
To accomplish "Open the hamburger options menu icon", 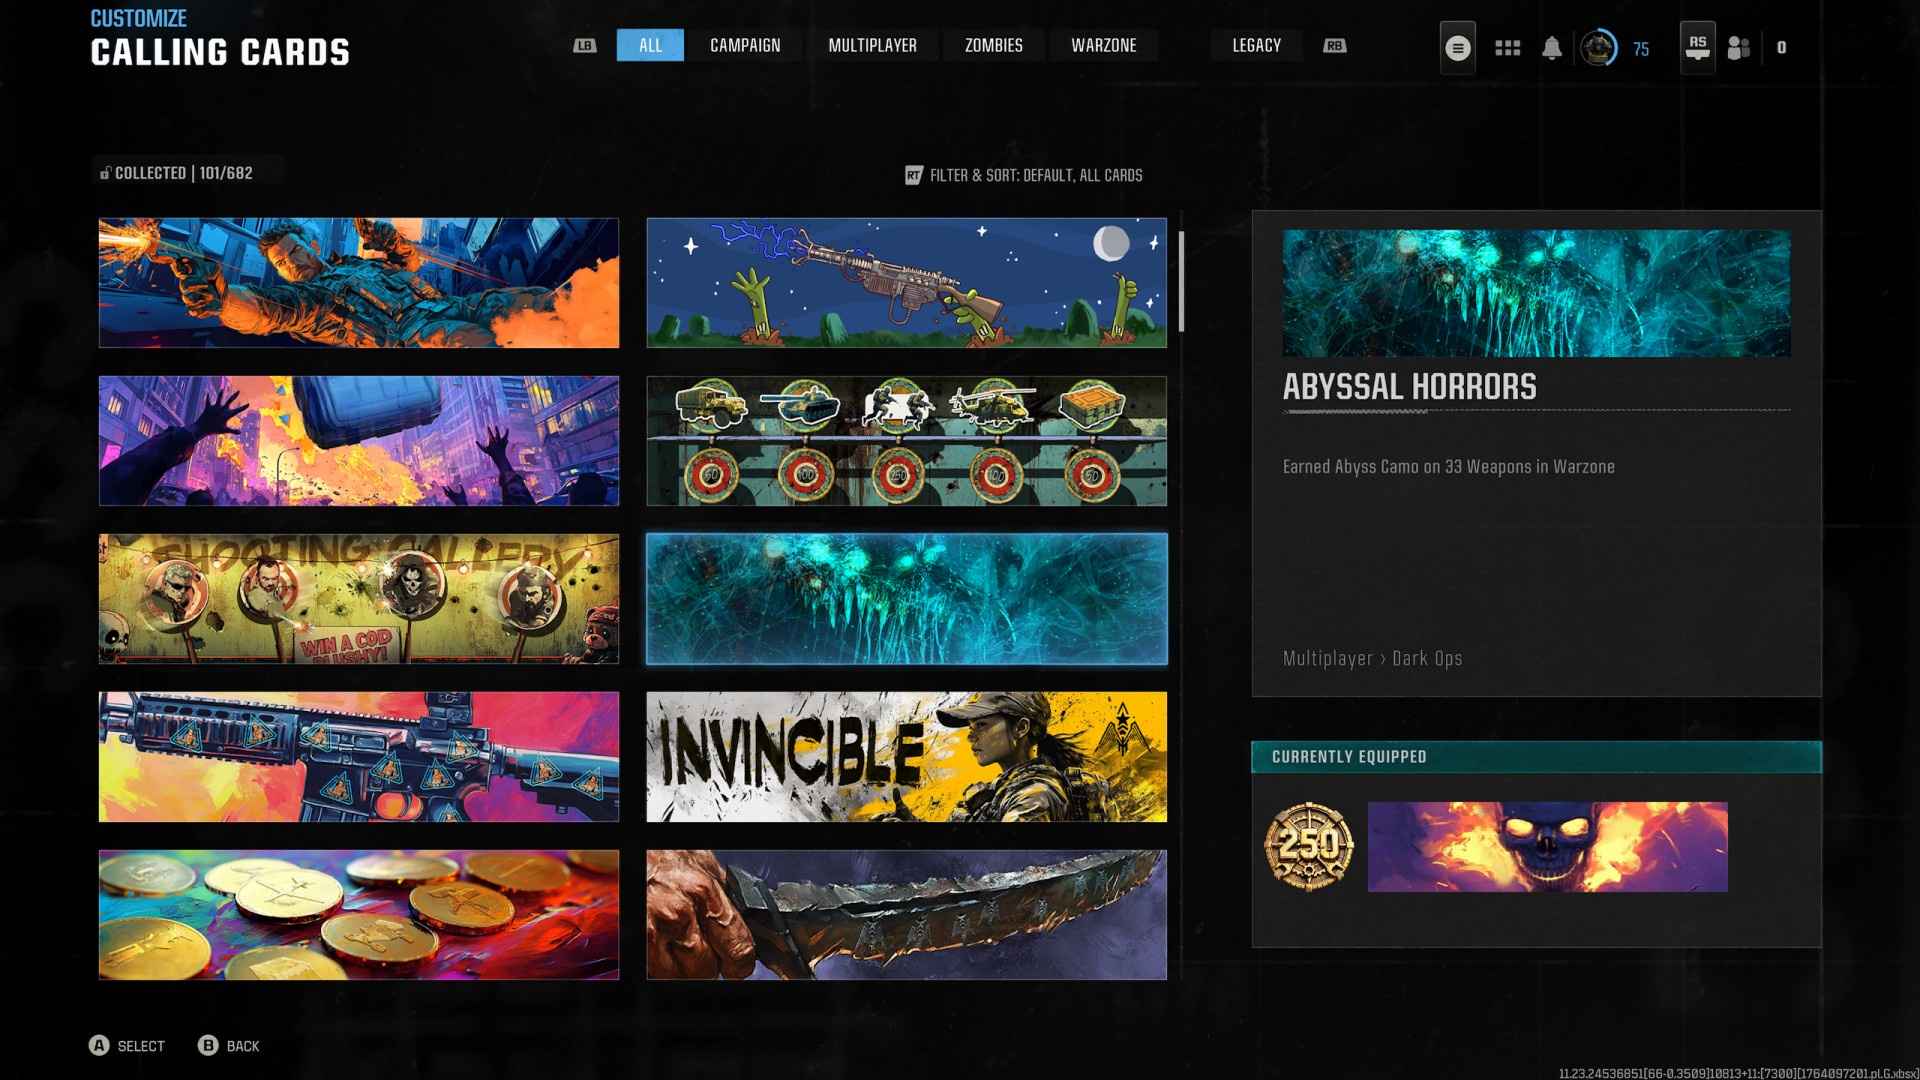I will click(1457, 48).
